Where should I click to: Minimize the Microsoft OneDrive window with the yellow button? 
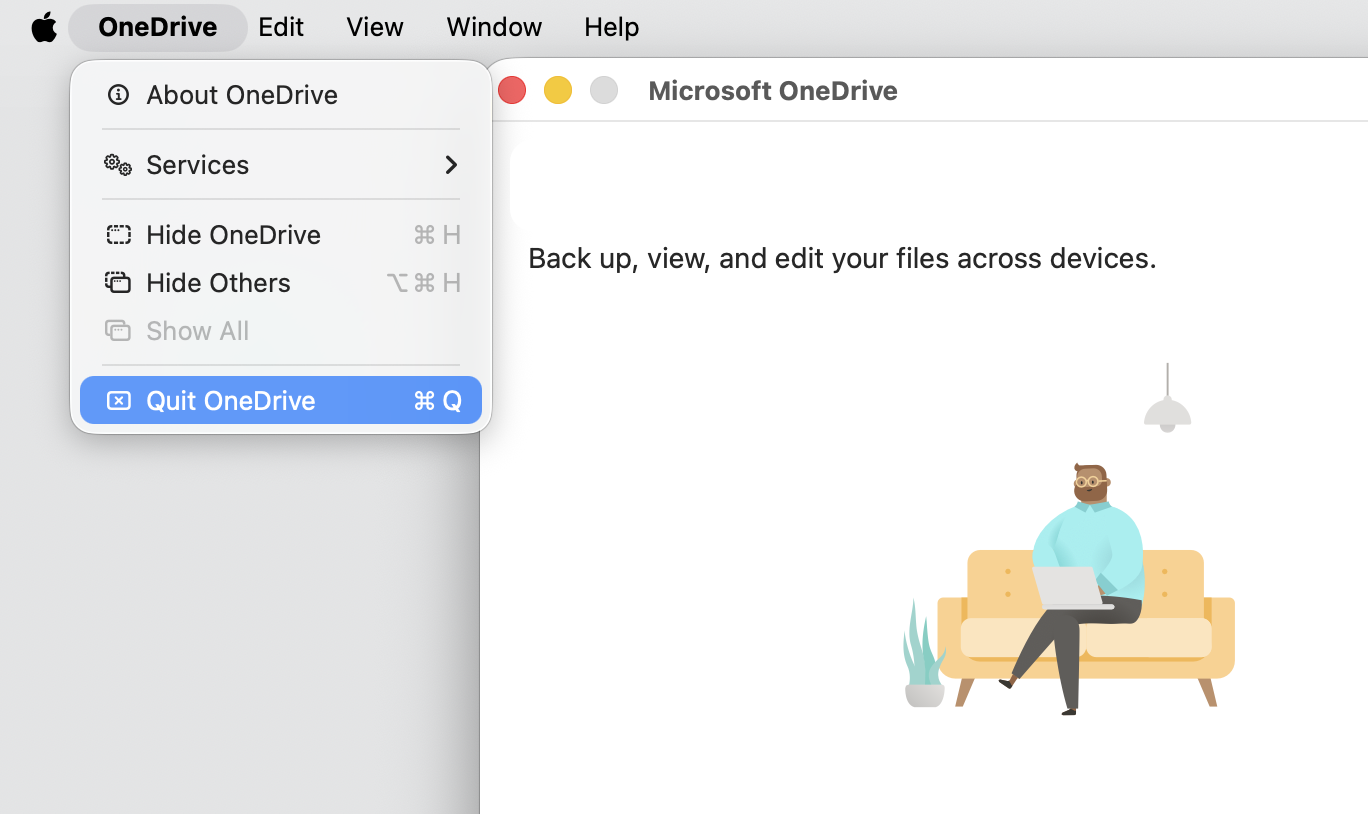pyautogui.click(x=558, y=90)
